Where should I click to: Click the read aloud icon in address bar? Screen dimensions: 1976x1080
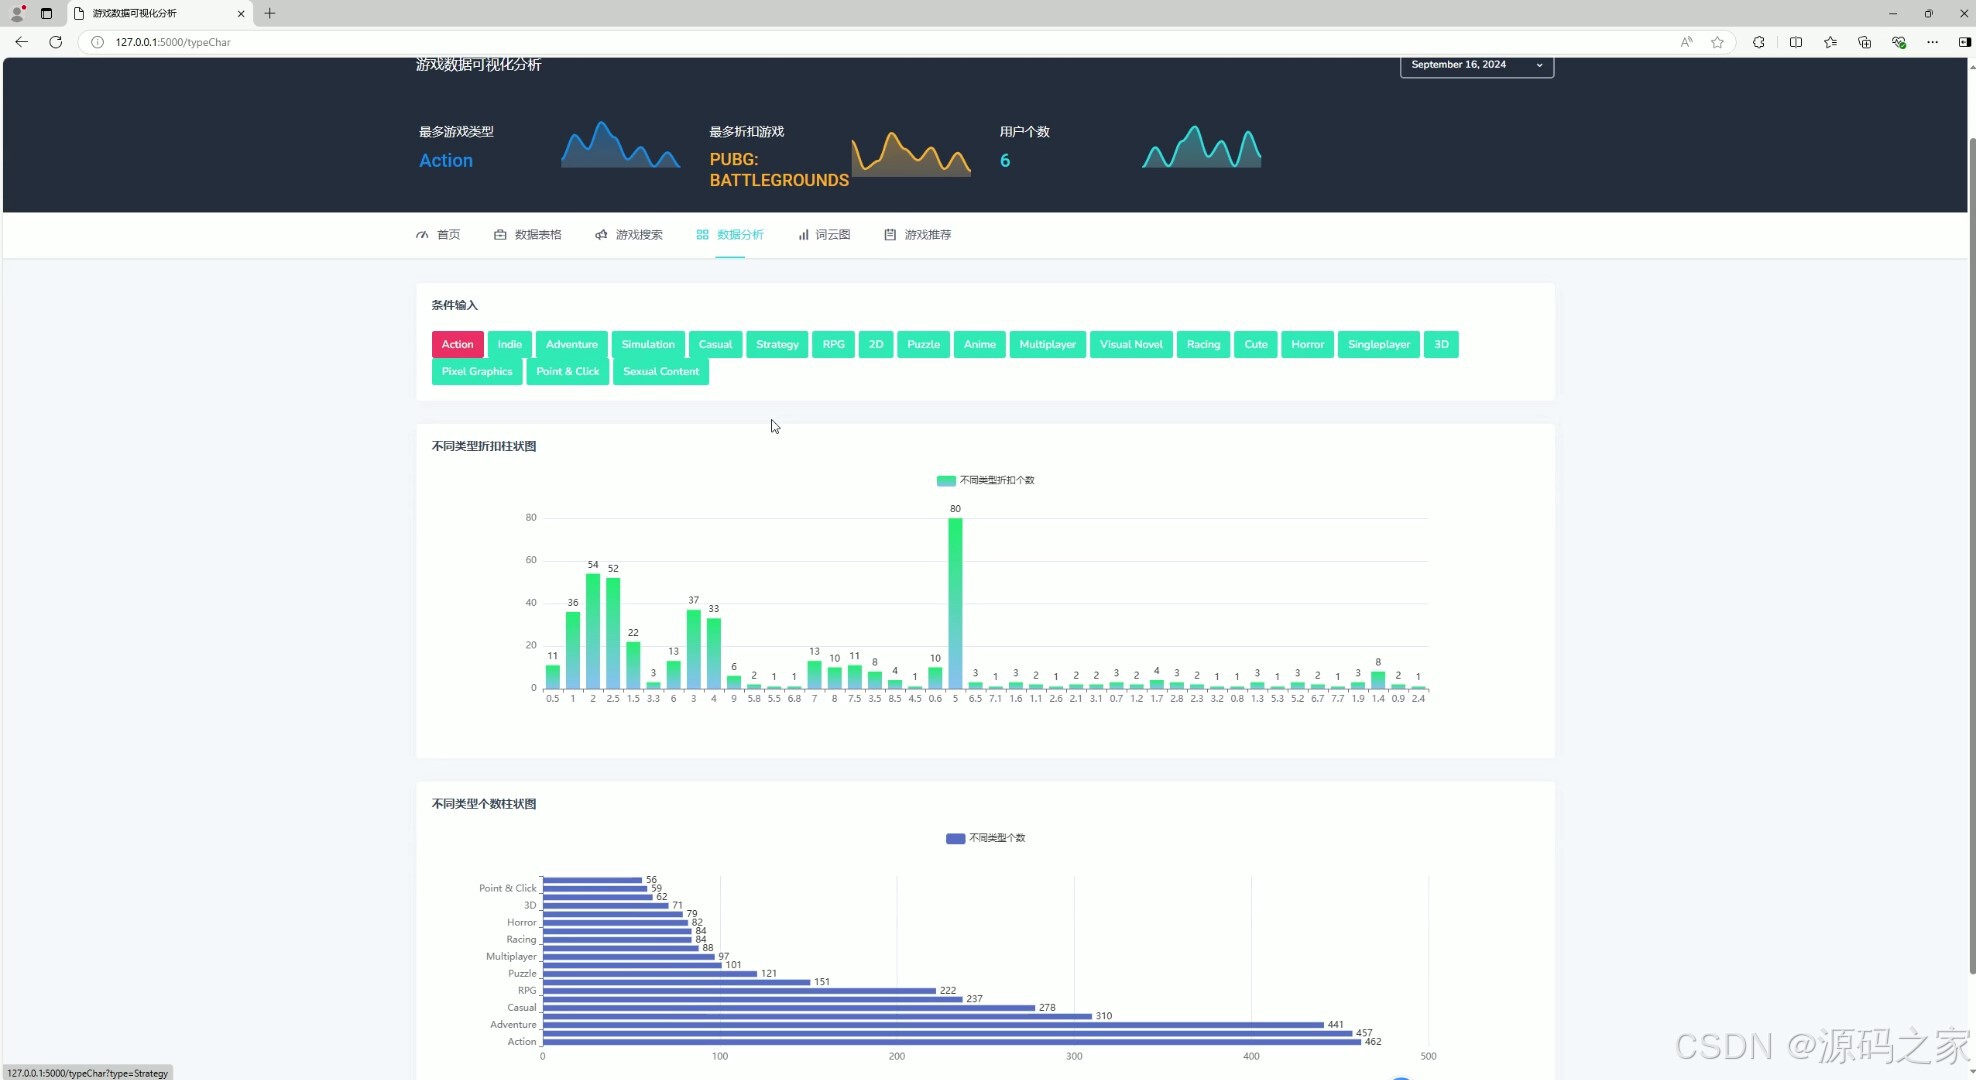tap(1686, 42)
